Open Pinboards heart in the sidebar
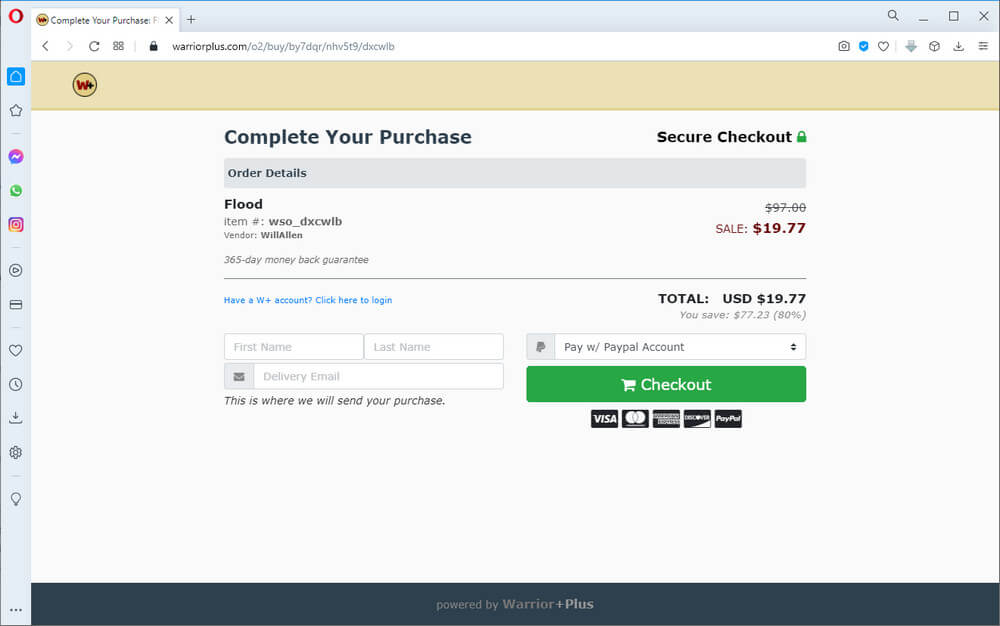 (16, 351)
